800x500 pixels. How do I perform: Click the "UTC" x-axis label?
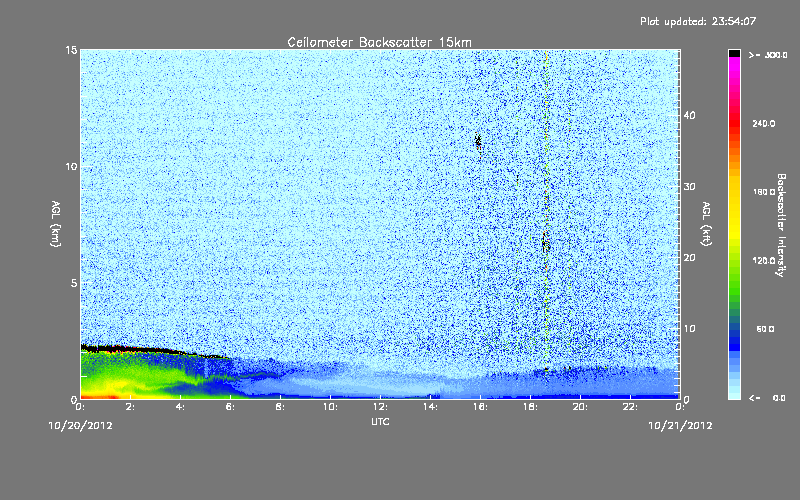[x=380, y=421]
